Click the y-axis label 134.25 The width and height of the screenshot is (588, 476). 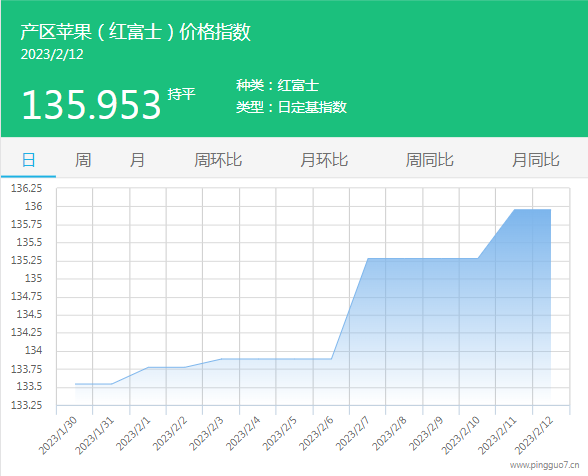pyautogui.click(x=27, y=332)
